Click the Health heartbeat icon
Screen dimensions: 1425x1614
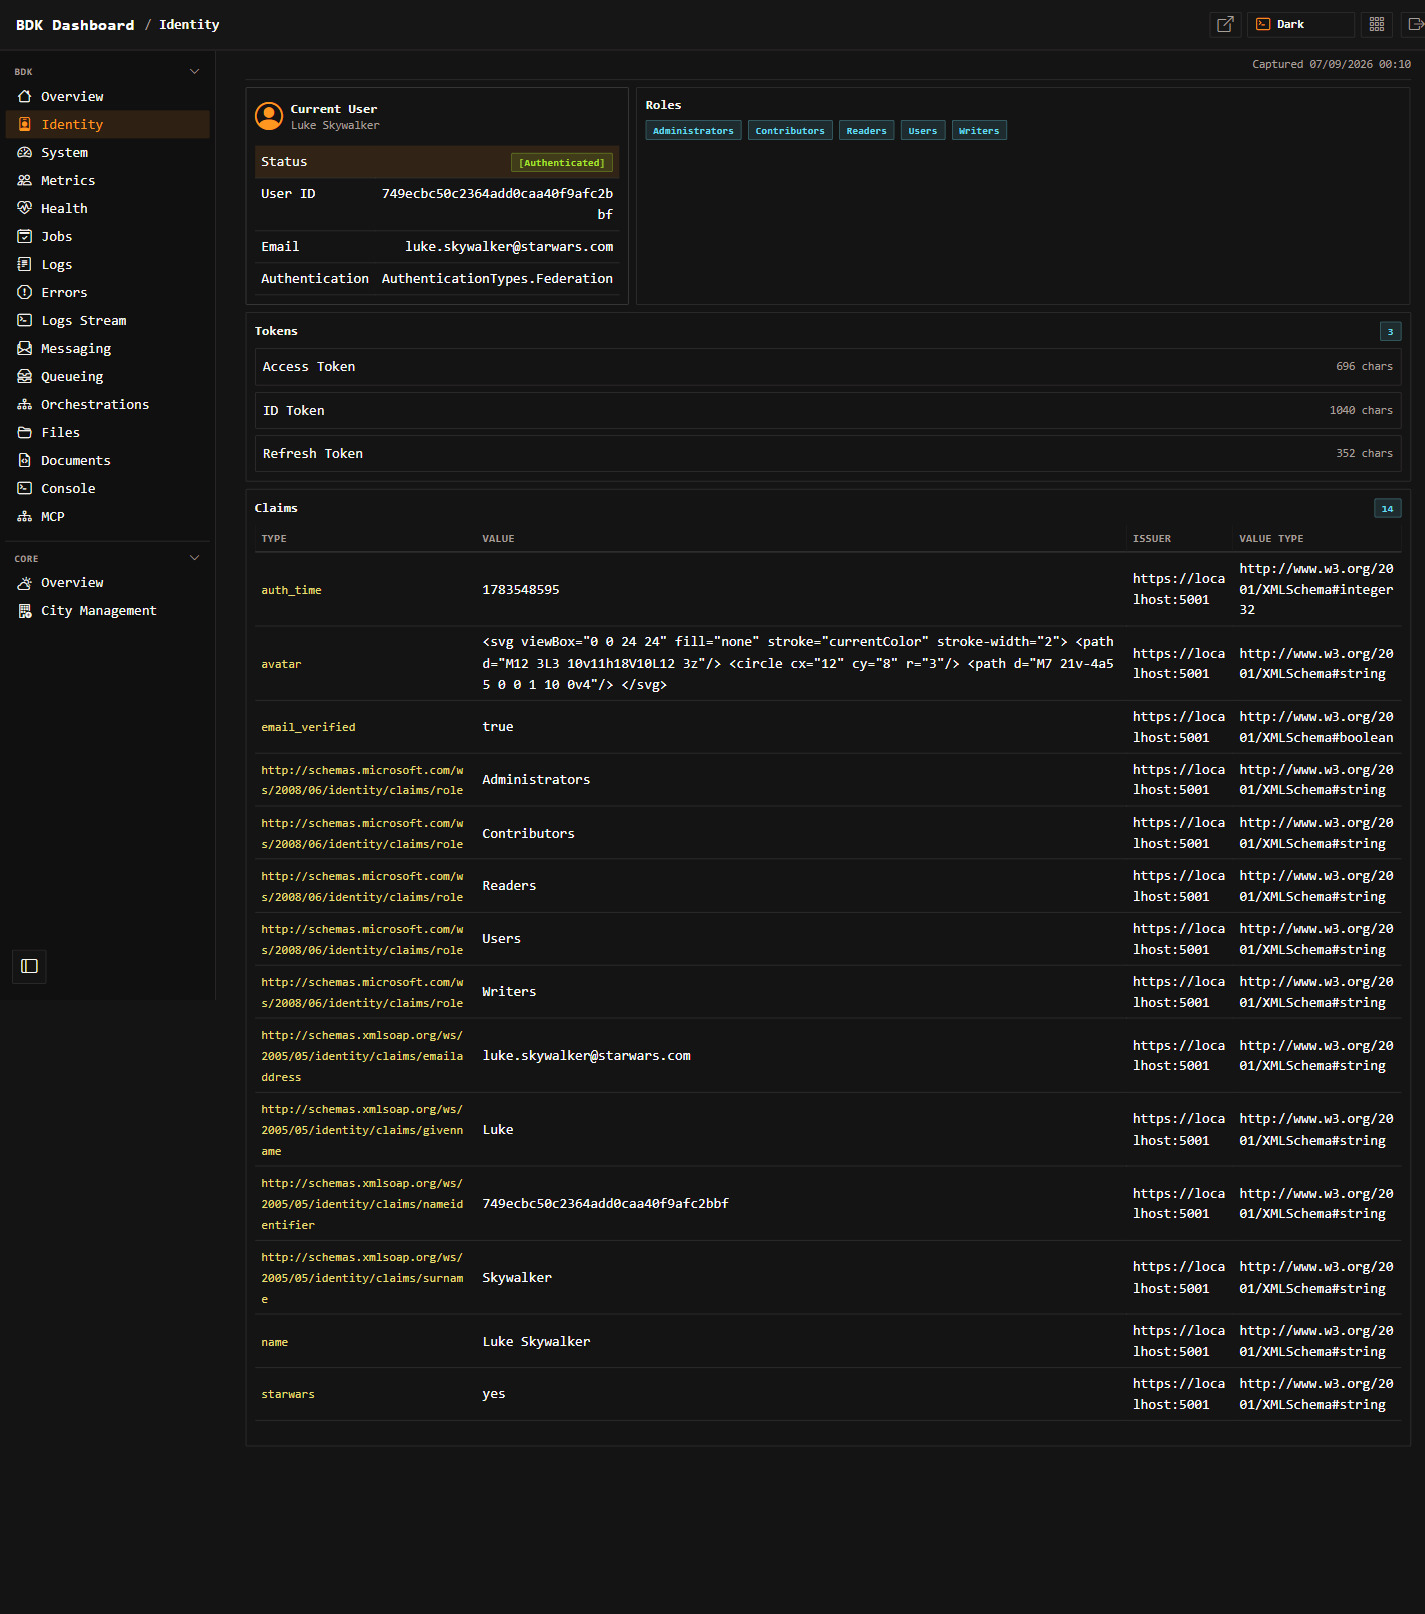(25, 208)
